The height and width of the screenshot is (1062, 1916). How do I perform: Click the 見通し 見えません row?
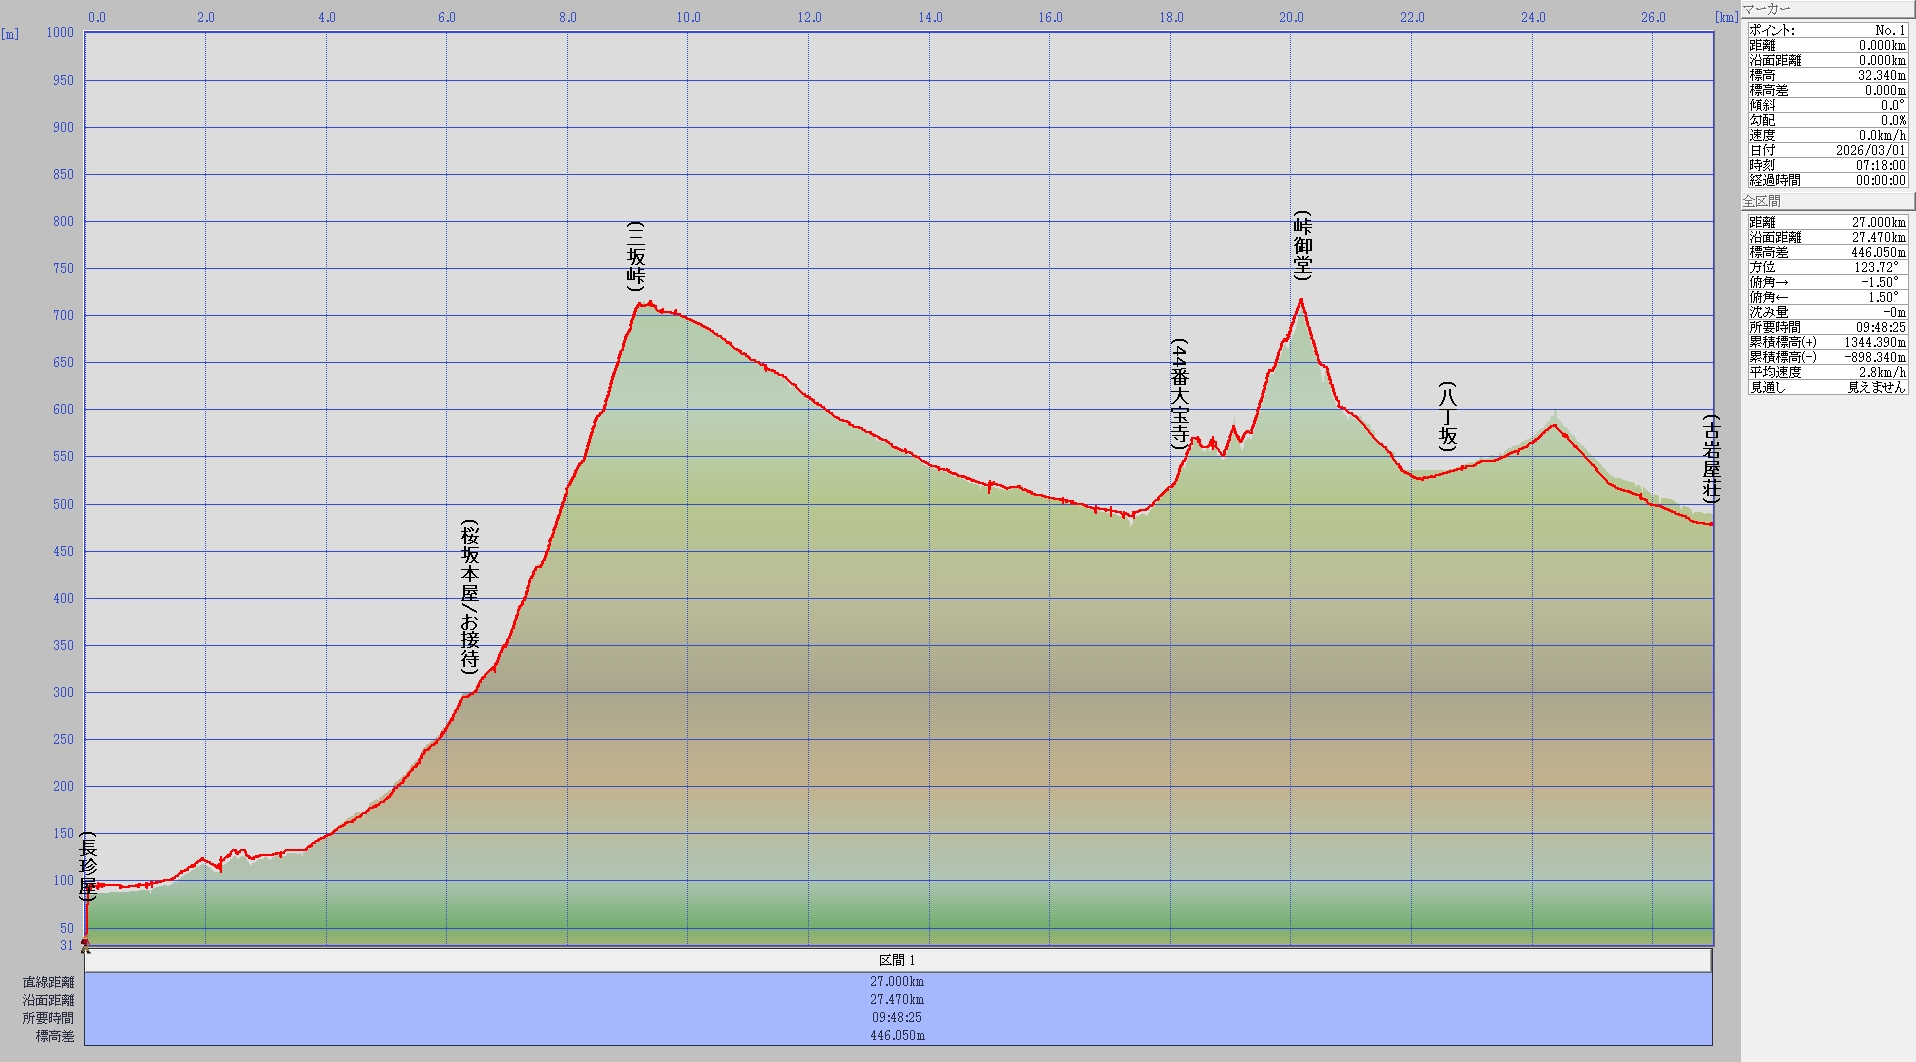[x=1826, y=387]
